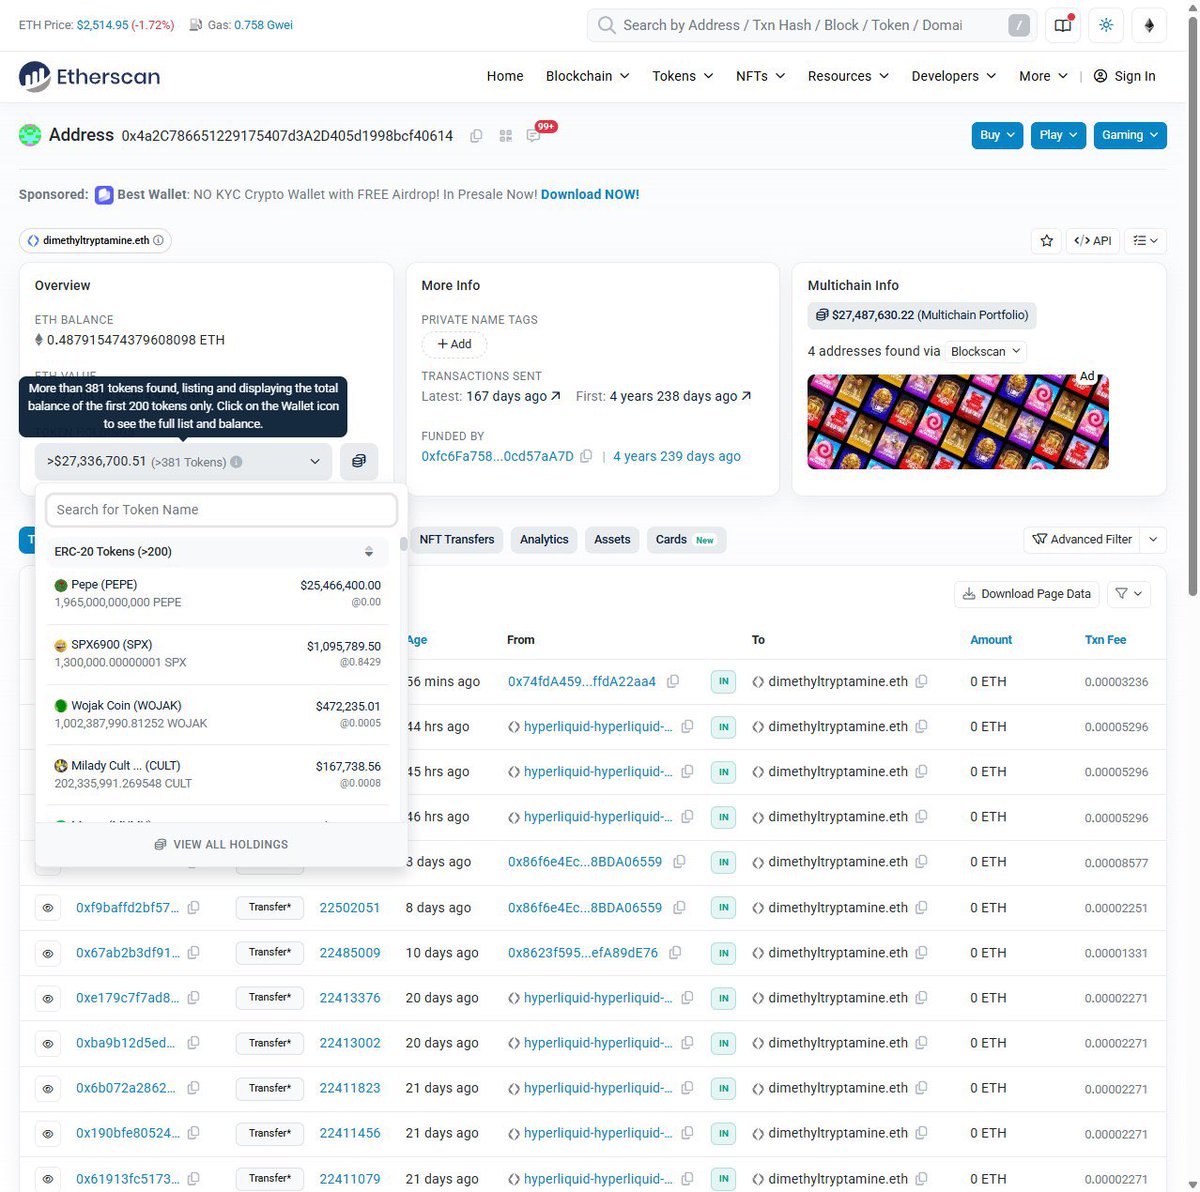Show the address QR code icon
The width and height of the screenshot is (1200, 1192).
click(x=505, y=136)
